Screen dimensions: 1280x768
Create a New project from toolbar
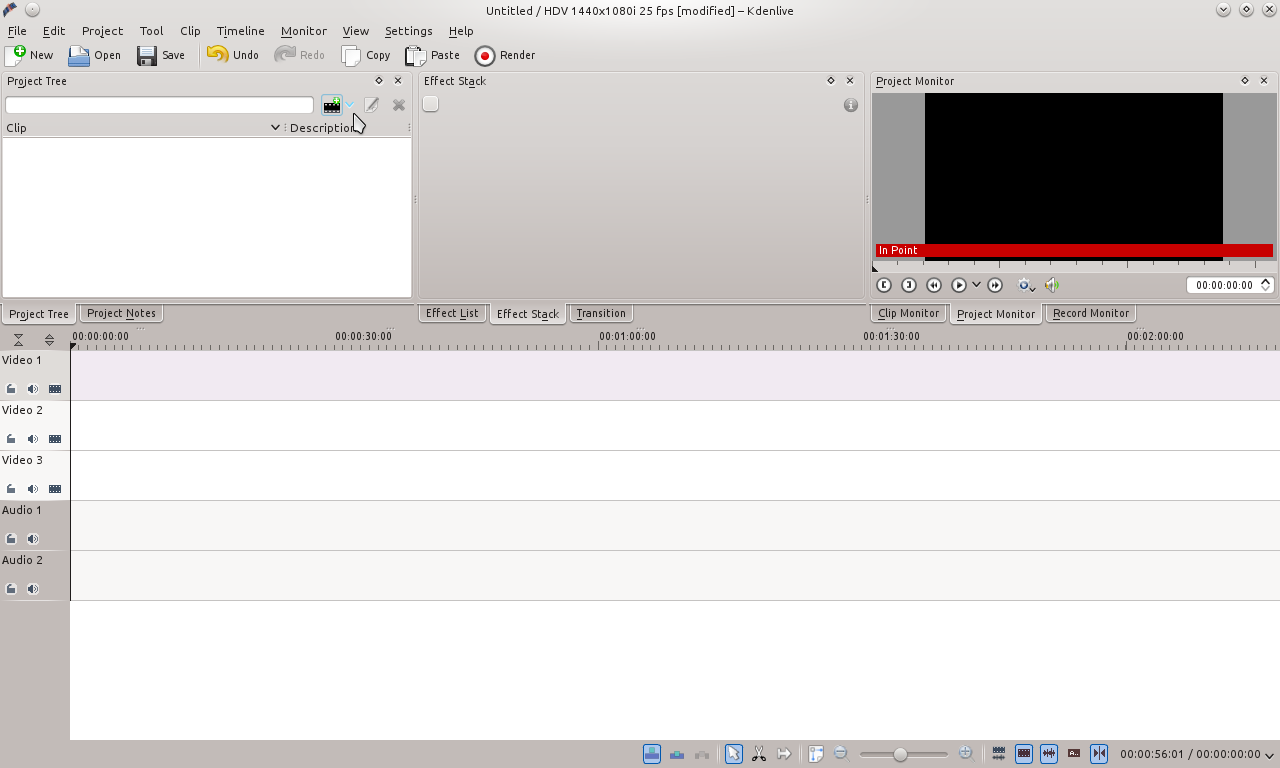(x=30, y=55)
